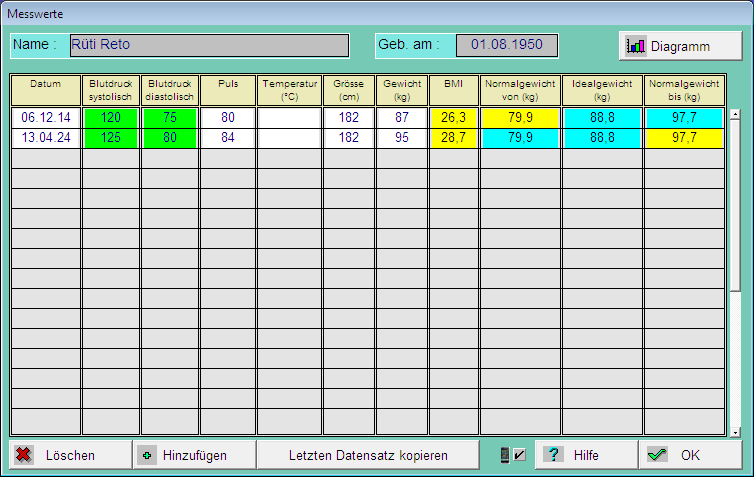Image resolution: width=754 pixels, height=477 pixels.
Task: Click the Name field Rüti Reto
Action: pos(208,45)
